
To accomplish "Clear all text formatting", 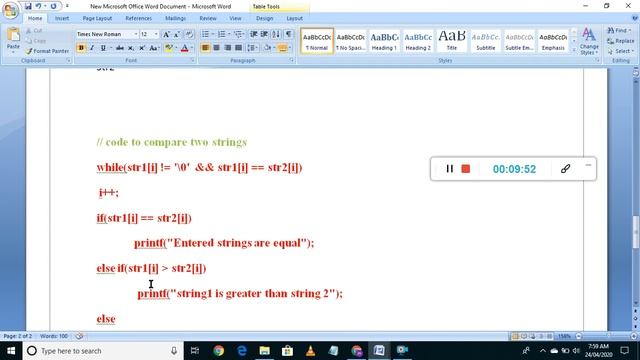I will pos(189,34).
